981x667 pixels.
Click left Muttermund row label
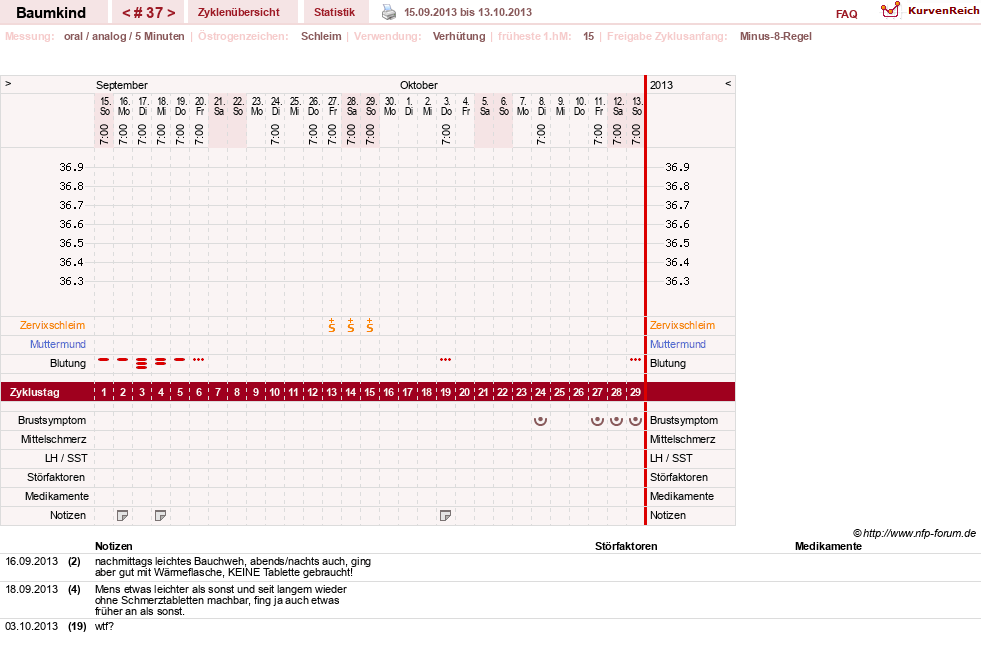point(58,344)
